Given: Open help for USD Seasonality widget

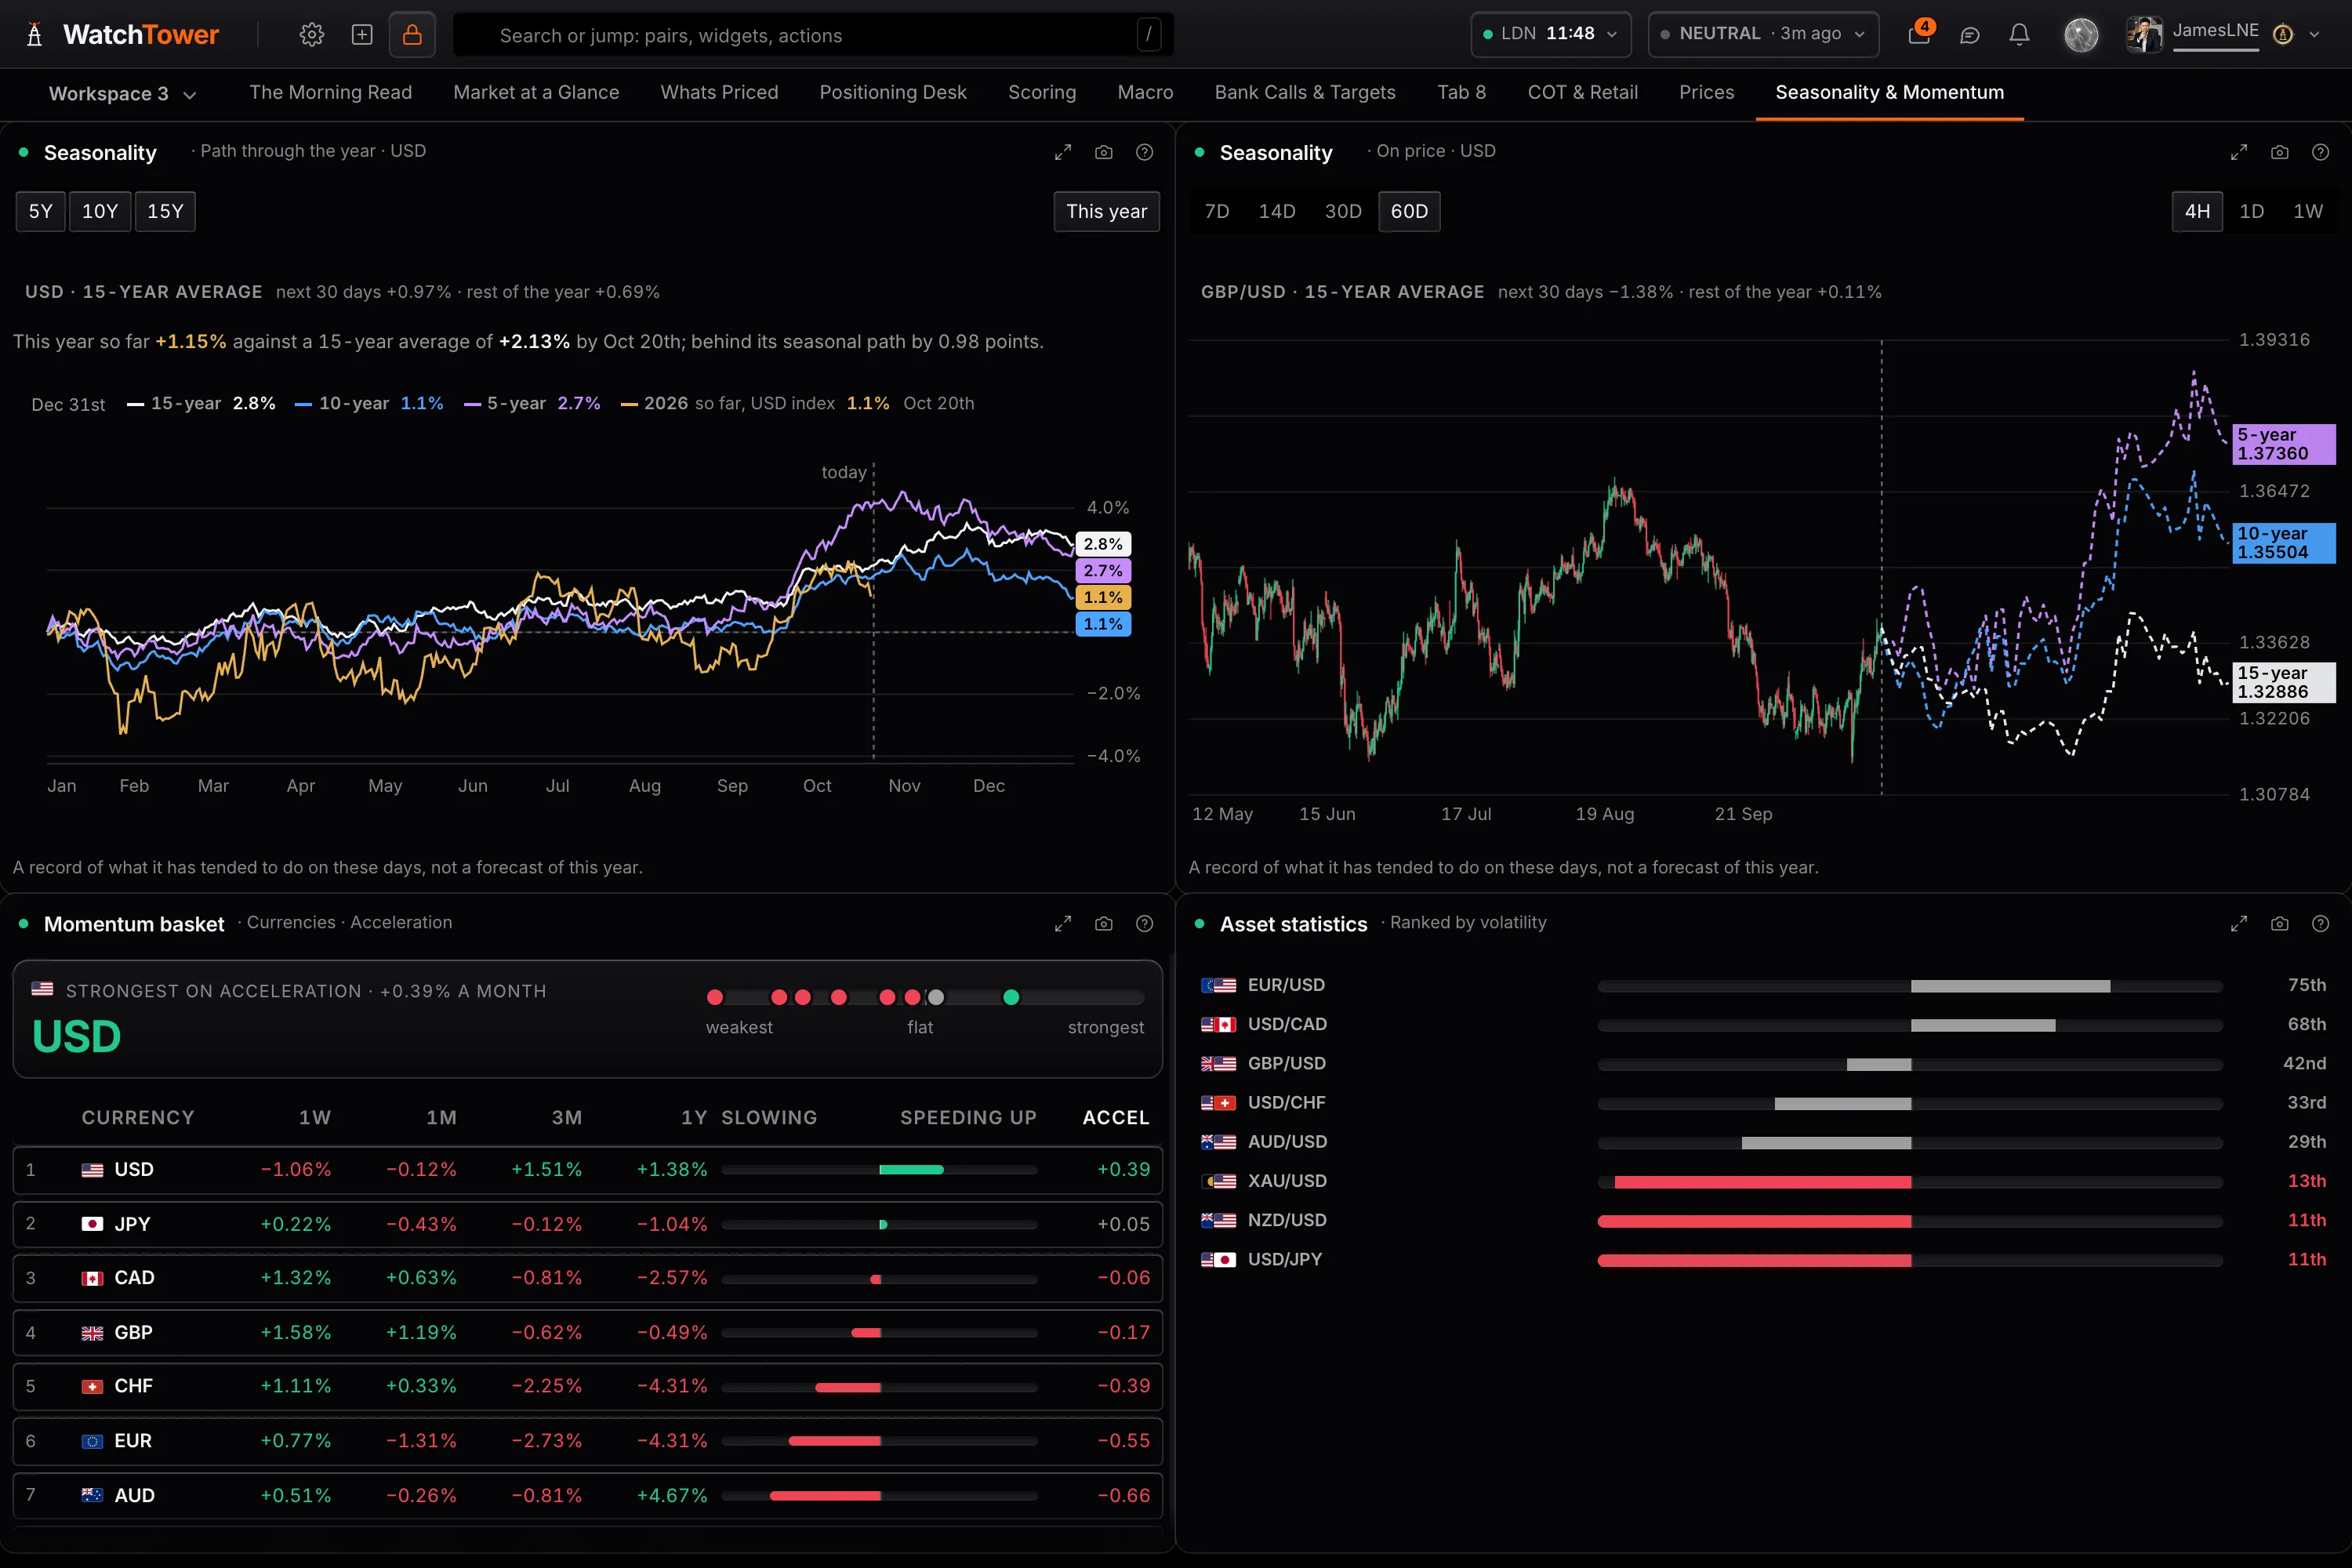Looking at the screenshot, I should pos(1145,152).
